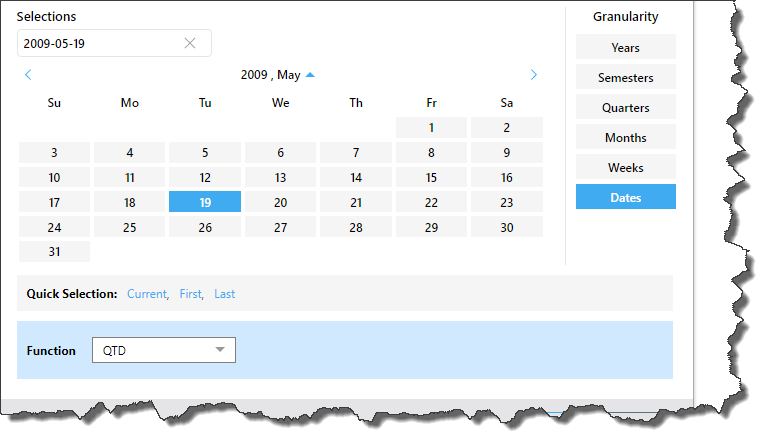The width and height of the screenshot is (771, 446).
Task: Expand the 2009, May month picker arrow
Action: tap(310, 75)
